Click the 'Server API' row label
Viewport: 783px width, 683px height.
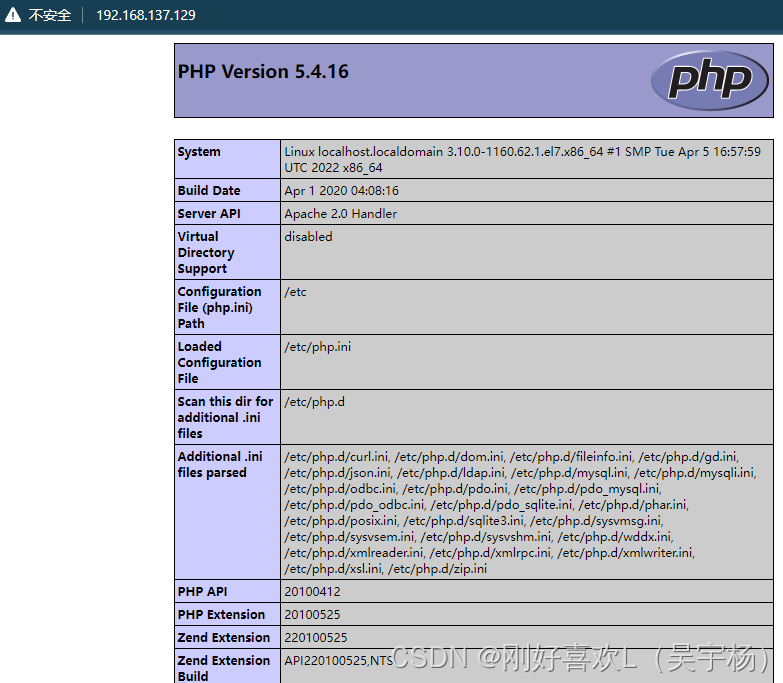coord(209,213)
